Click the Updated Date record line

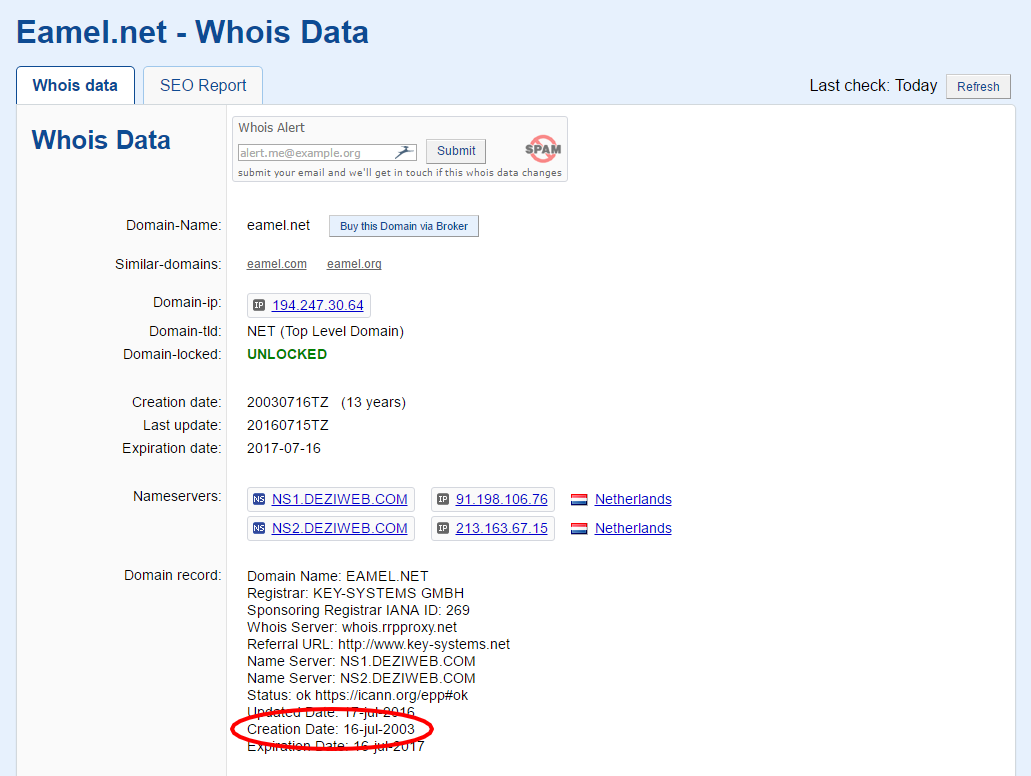click(331, 712)
